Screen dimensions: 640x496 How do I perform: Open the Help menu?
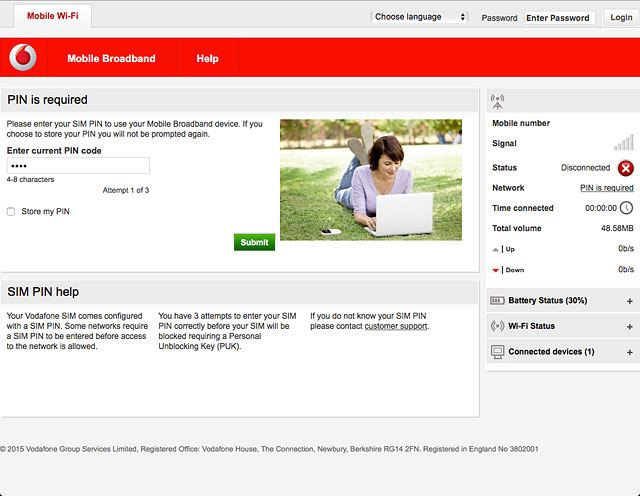coord(207,59)
